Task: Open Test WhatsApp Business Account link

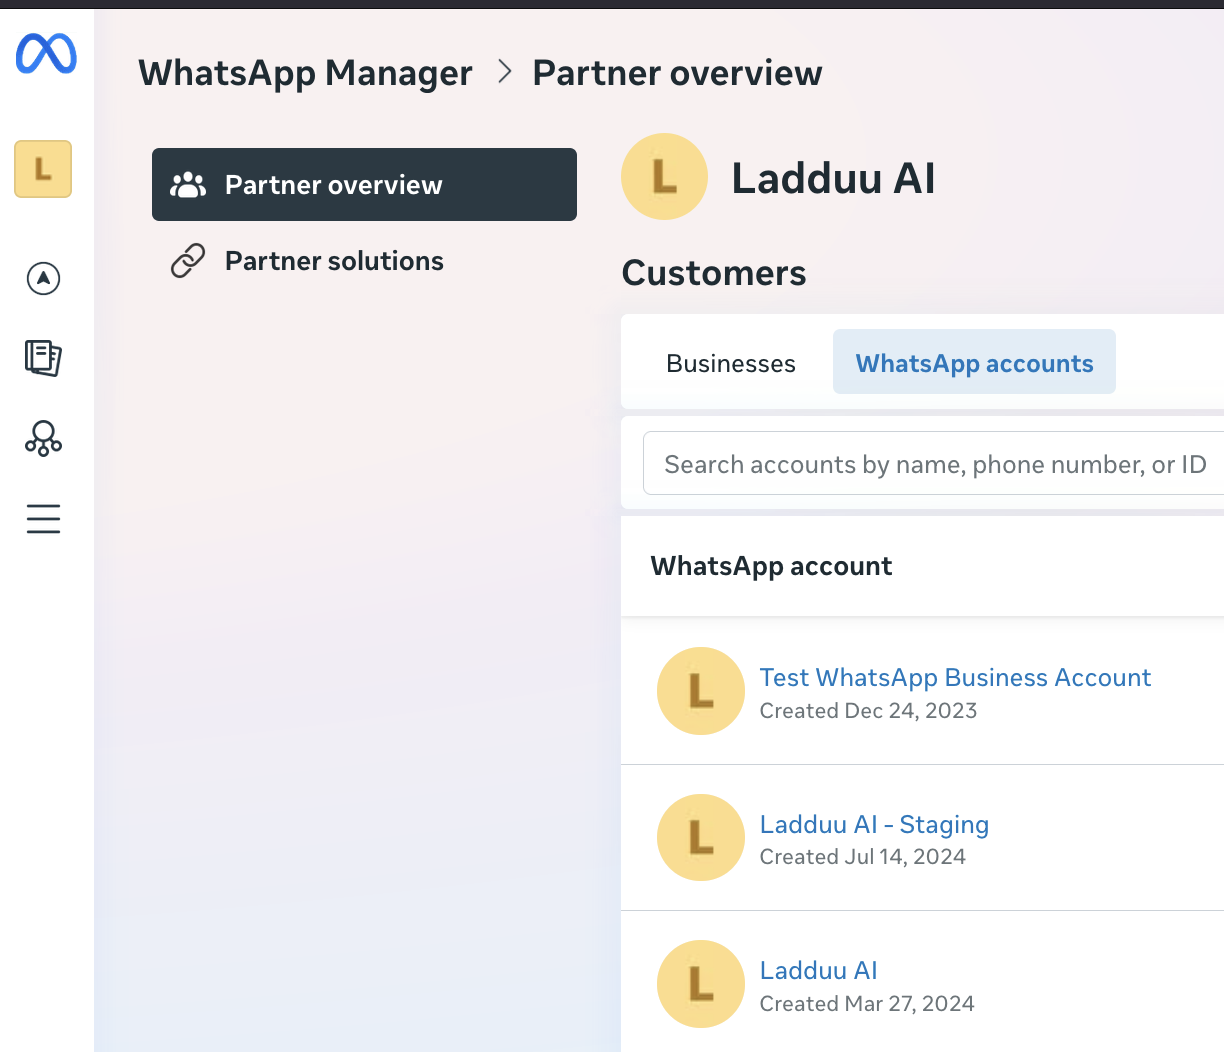Action: tap(955, 678)
